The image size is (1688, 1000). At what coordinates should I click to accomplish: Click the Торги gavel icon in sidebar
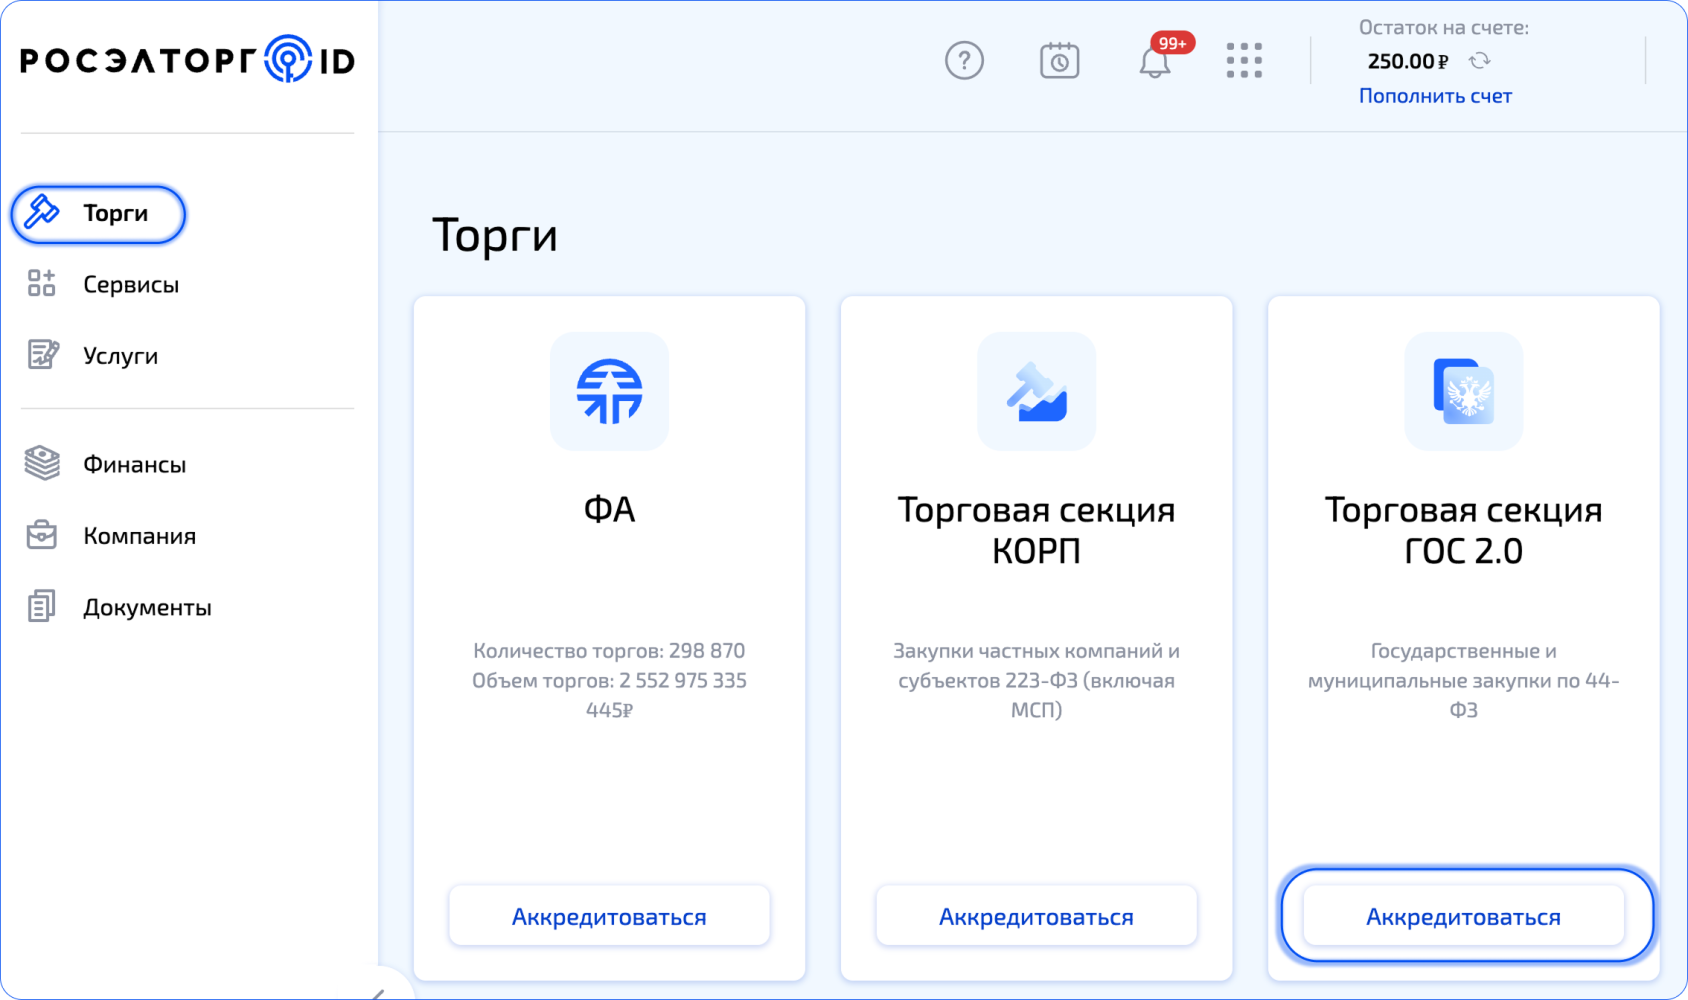click(x=42, y=212)
